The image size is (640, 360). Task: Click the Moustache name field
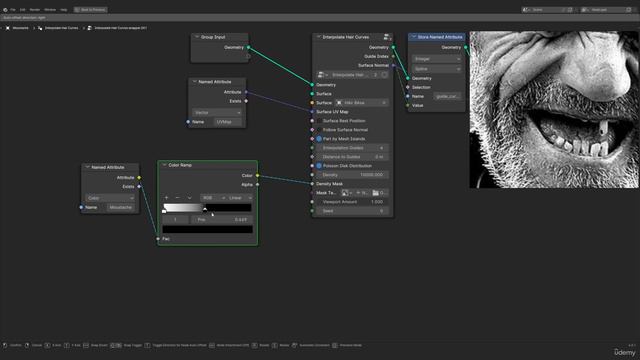point(121,207)
